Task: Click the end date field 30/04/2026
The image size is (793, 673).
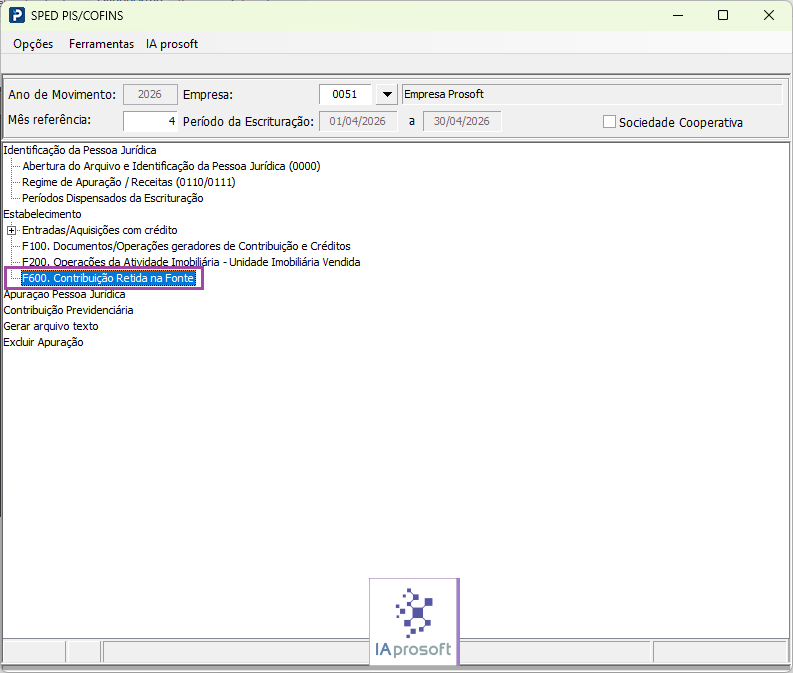Action: [462, 121]
